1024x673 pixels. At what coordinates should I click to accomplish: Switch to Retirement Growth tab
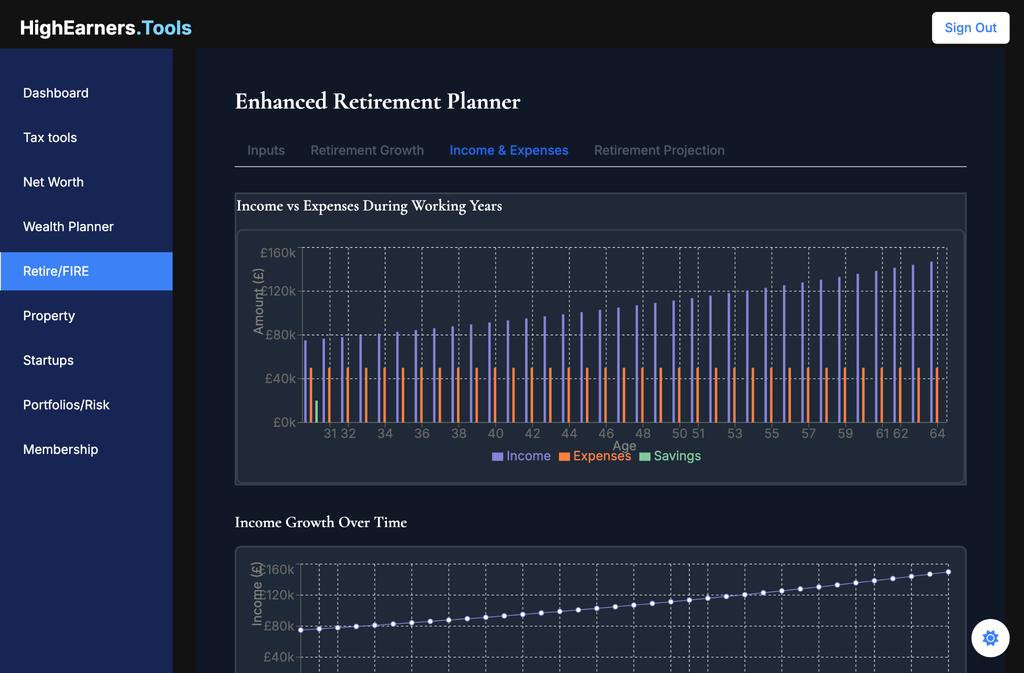click(367, 151)
